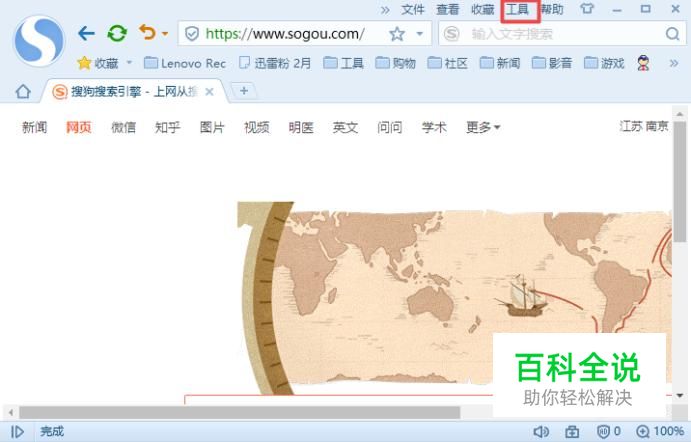Open the 影音 bookmark folder
691x442 pixels.
point(552,63)
